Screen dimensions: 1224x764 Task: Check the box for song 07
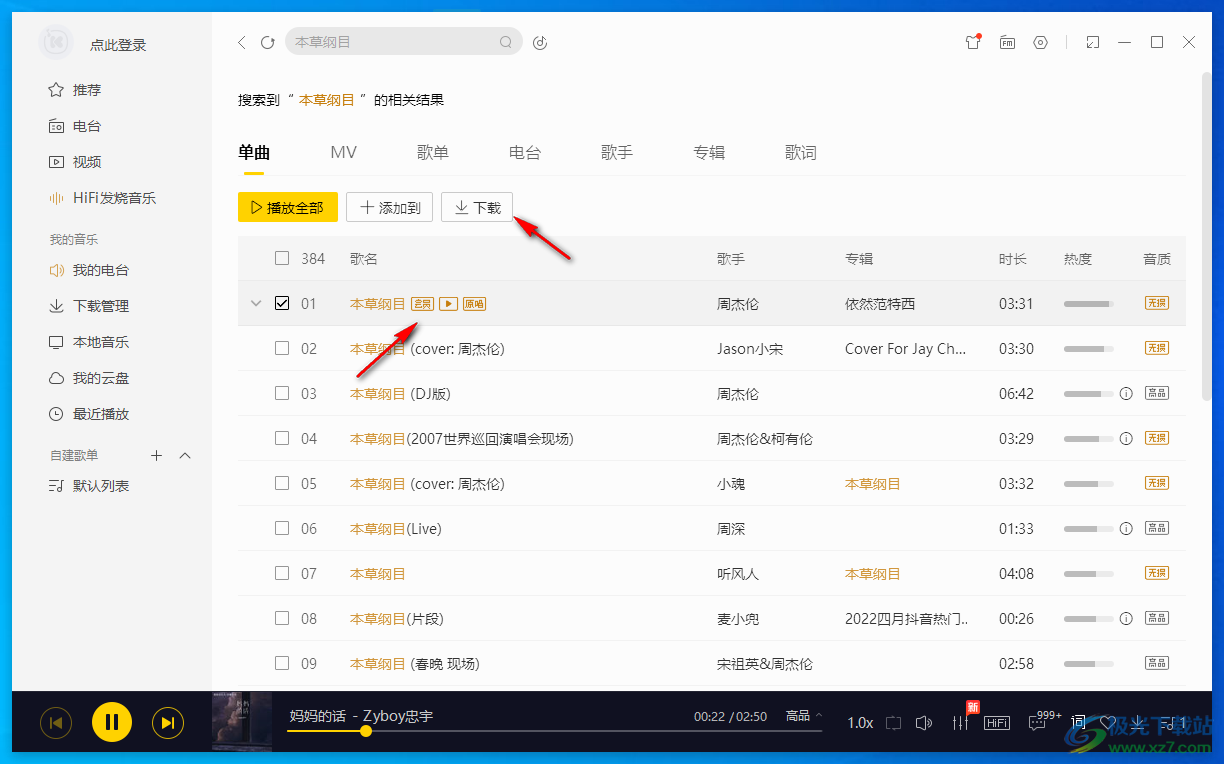[282, 573]
